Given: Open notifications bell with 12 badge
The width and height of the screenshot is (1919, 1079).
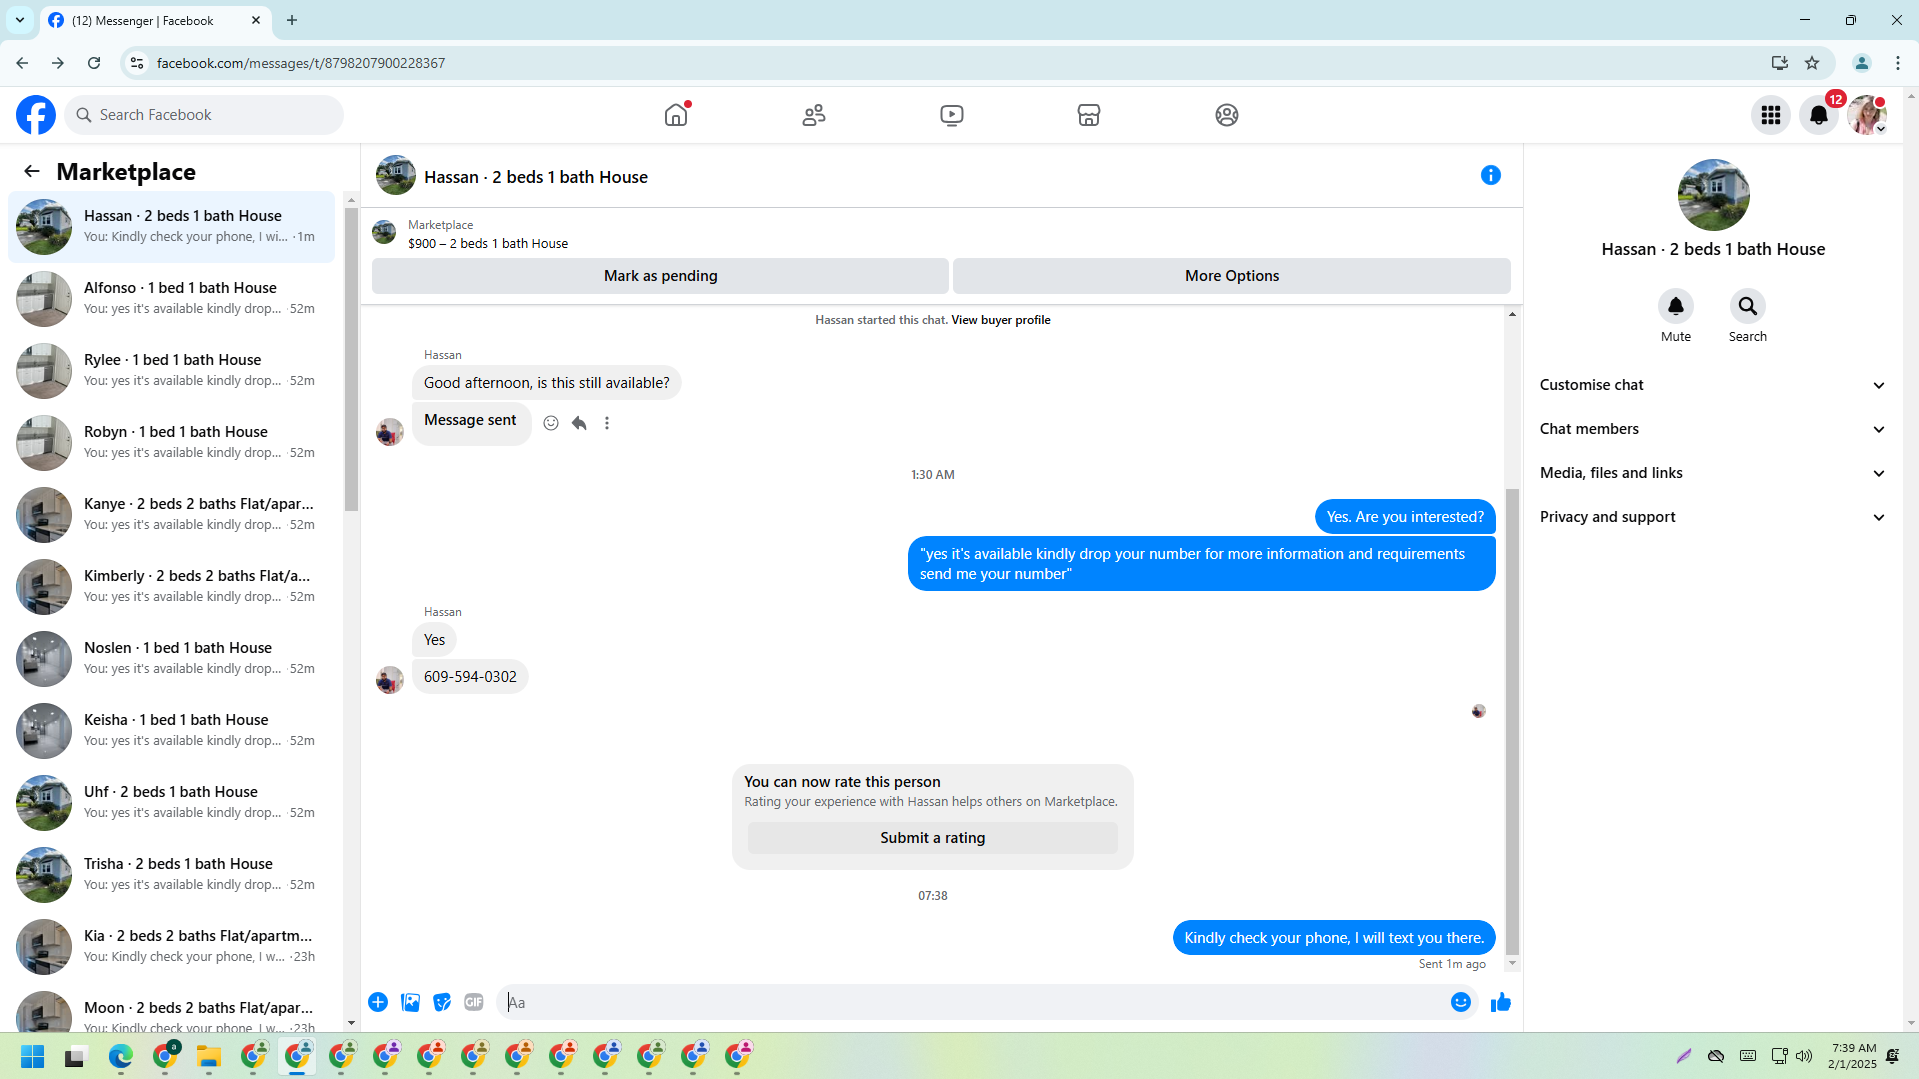Looking at the screenshot, I should pyautogui.click(x=1819, y=115).
